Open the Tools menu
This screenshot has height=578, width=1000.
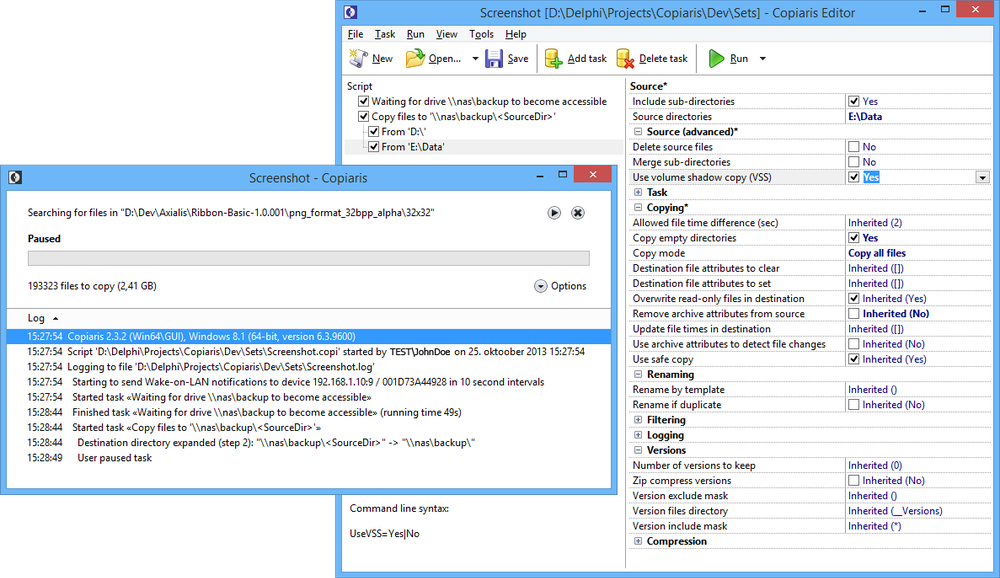482,34
